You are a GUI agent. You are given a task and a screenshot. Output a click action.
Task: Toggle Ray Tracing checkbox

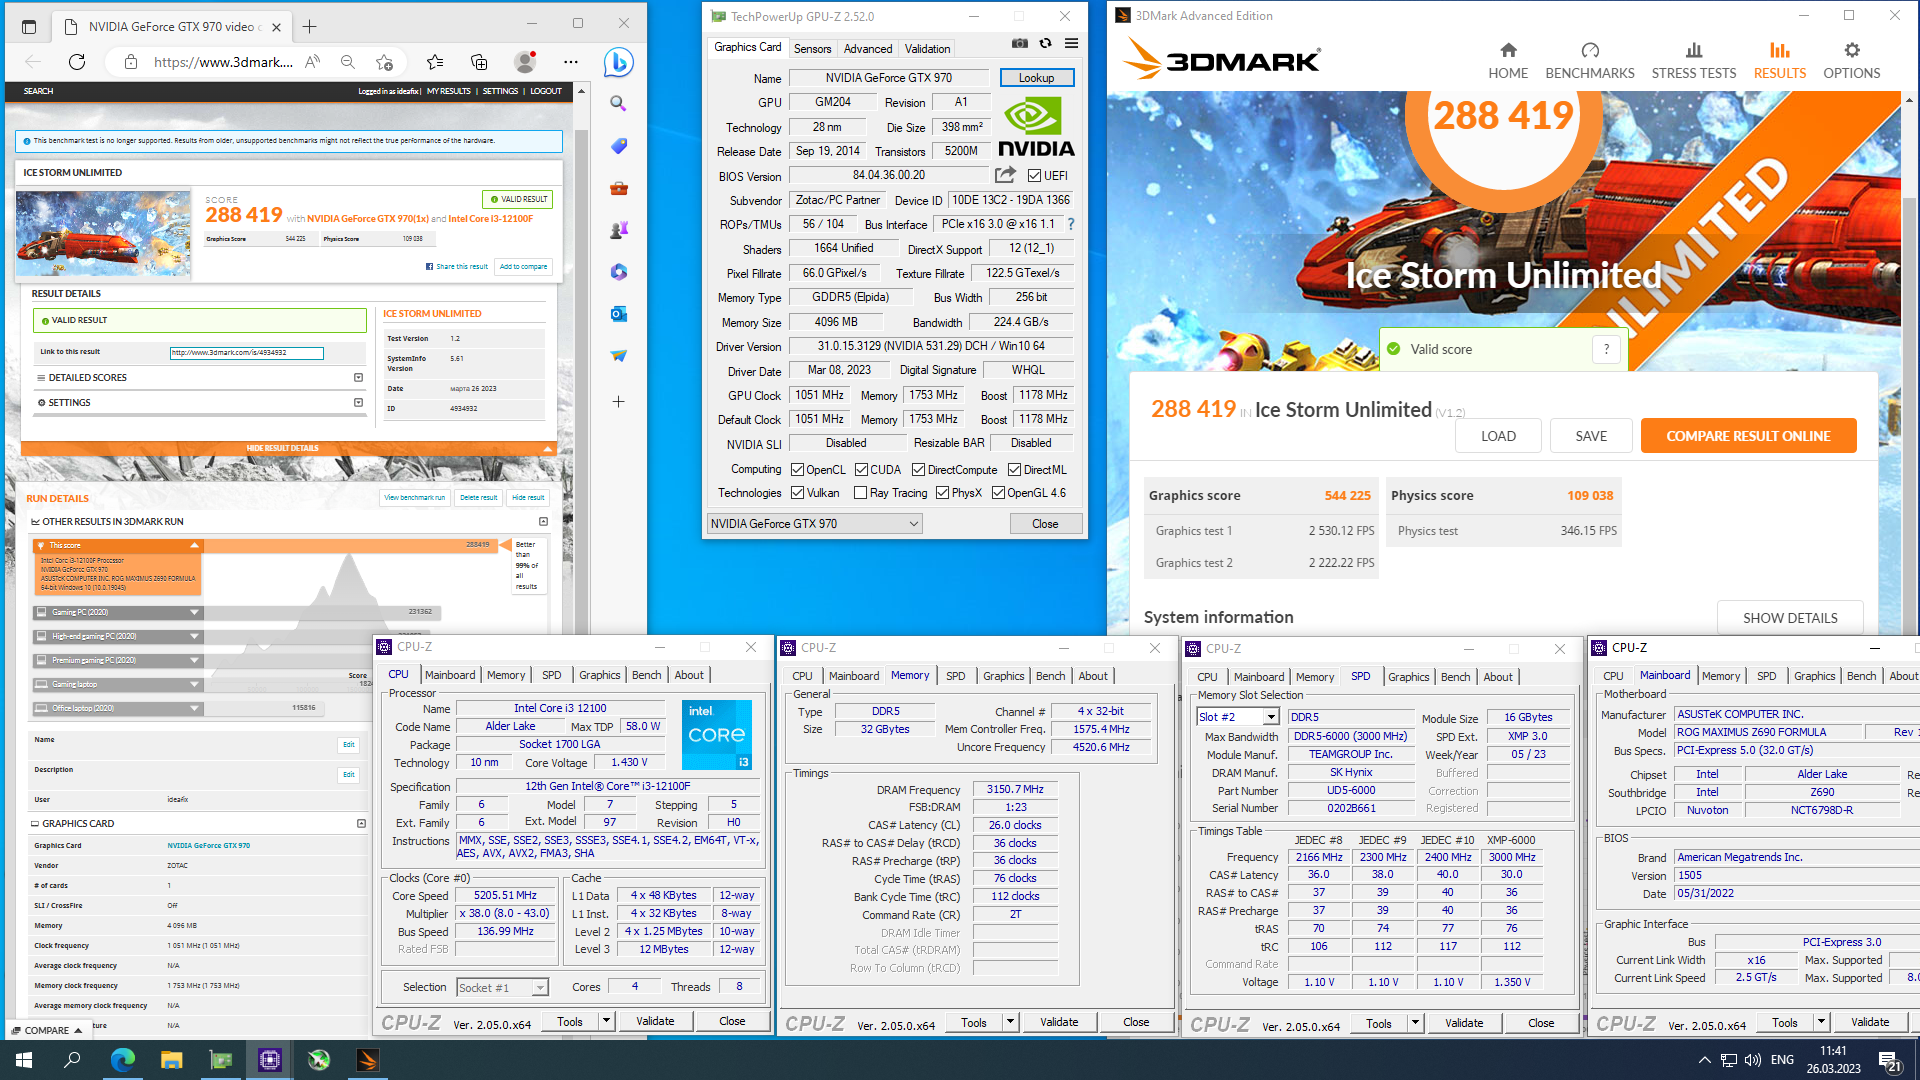860,493
